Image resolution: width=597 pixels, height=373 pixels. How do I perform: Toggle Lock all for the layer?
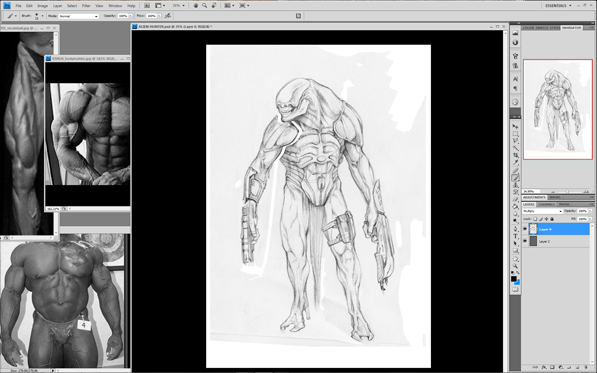tap(552, 219)
